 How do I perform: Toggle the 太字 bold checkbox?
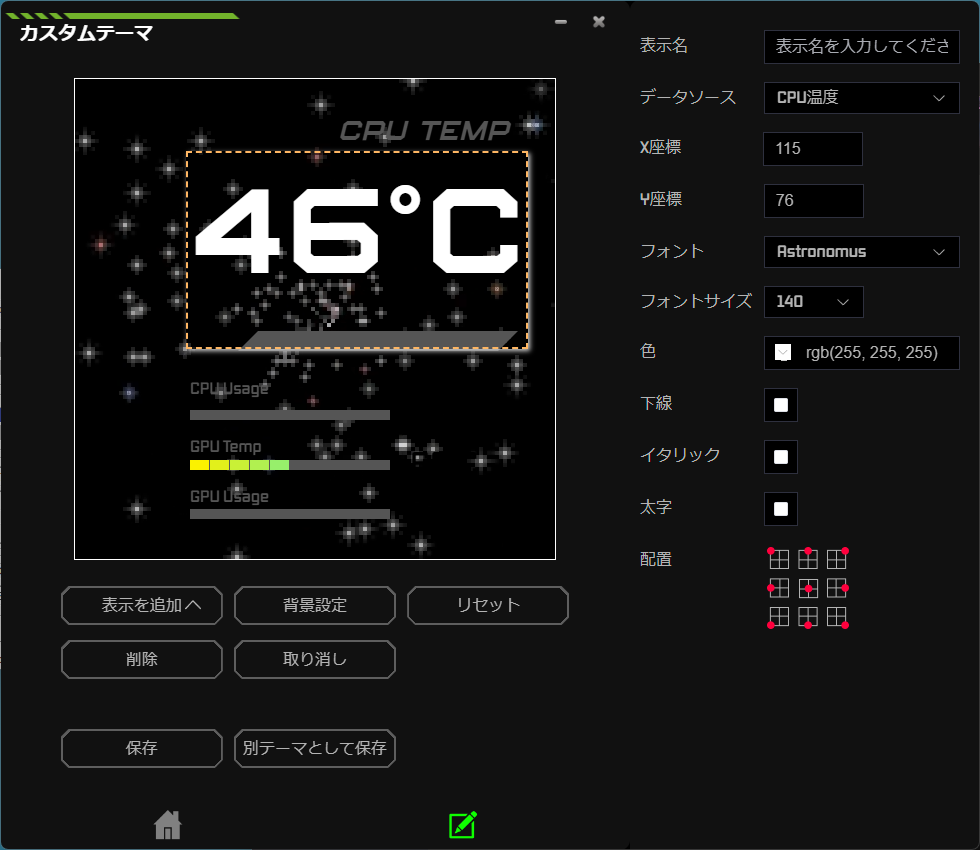click(x=781, y=509)
